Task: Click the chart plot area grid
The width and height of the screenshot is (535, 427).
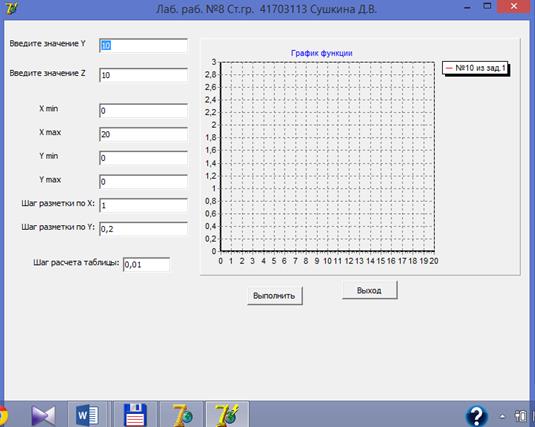Action: [328, 157]
